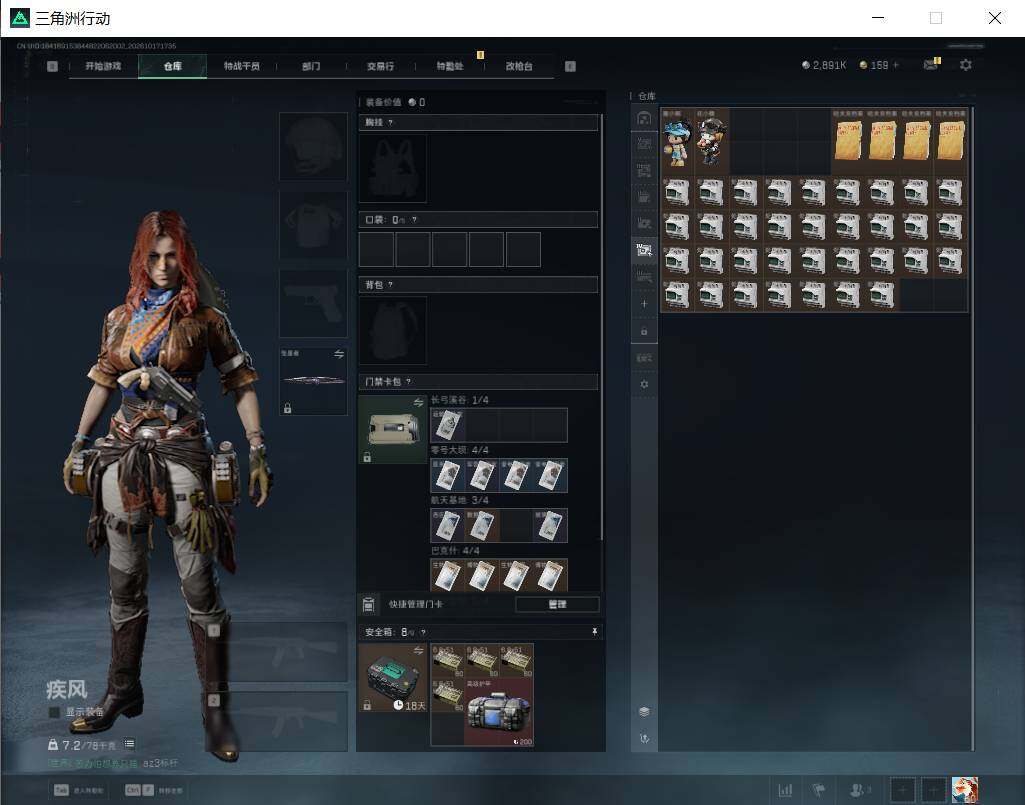This screenshot has width=1025, height=805.
Task: Open the 改枪台 tab
Action: 519,66
